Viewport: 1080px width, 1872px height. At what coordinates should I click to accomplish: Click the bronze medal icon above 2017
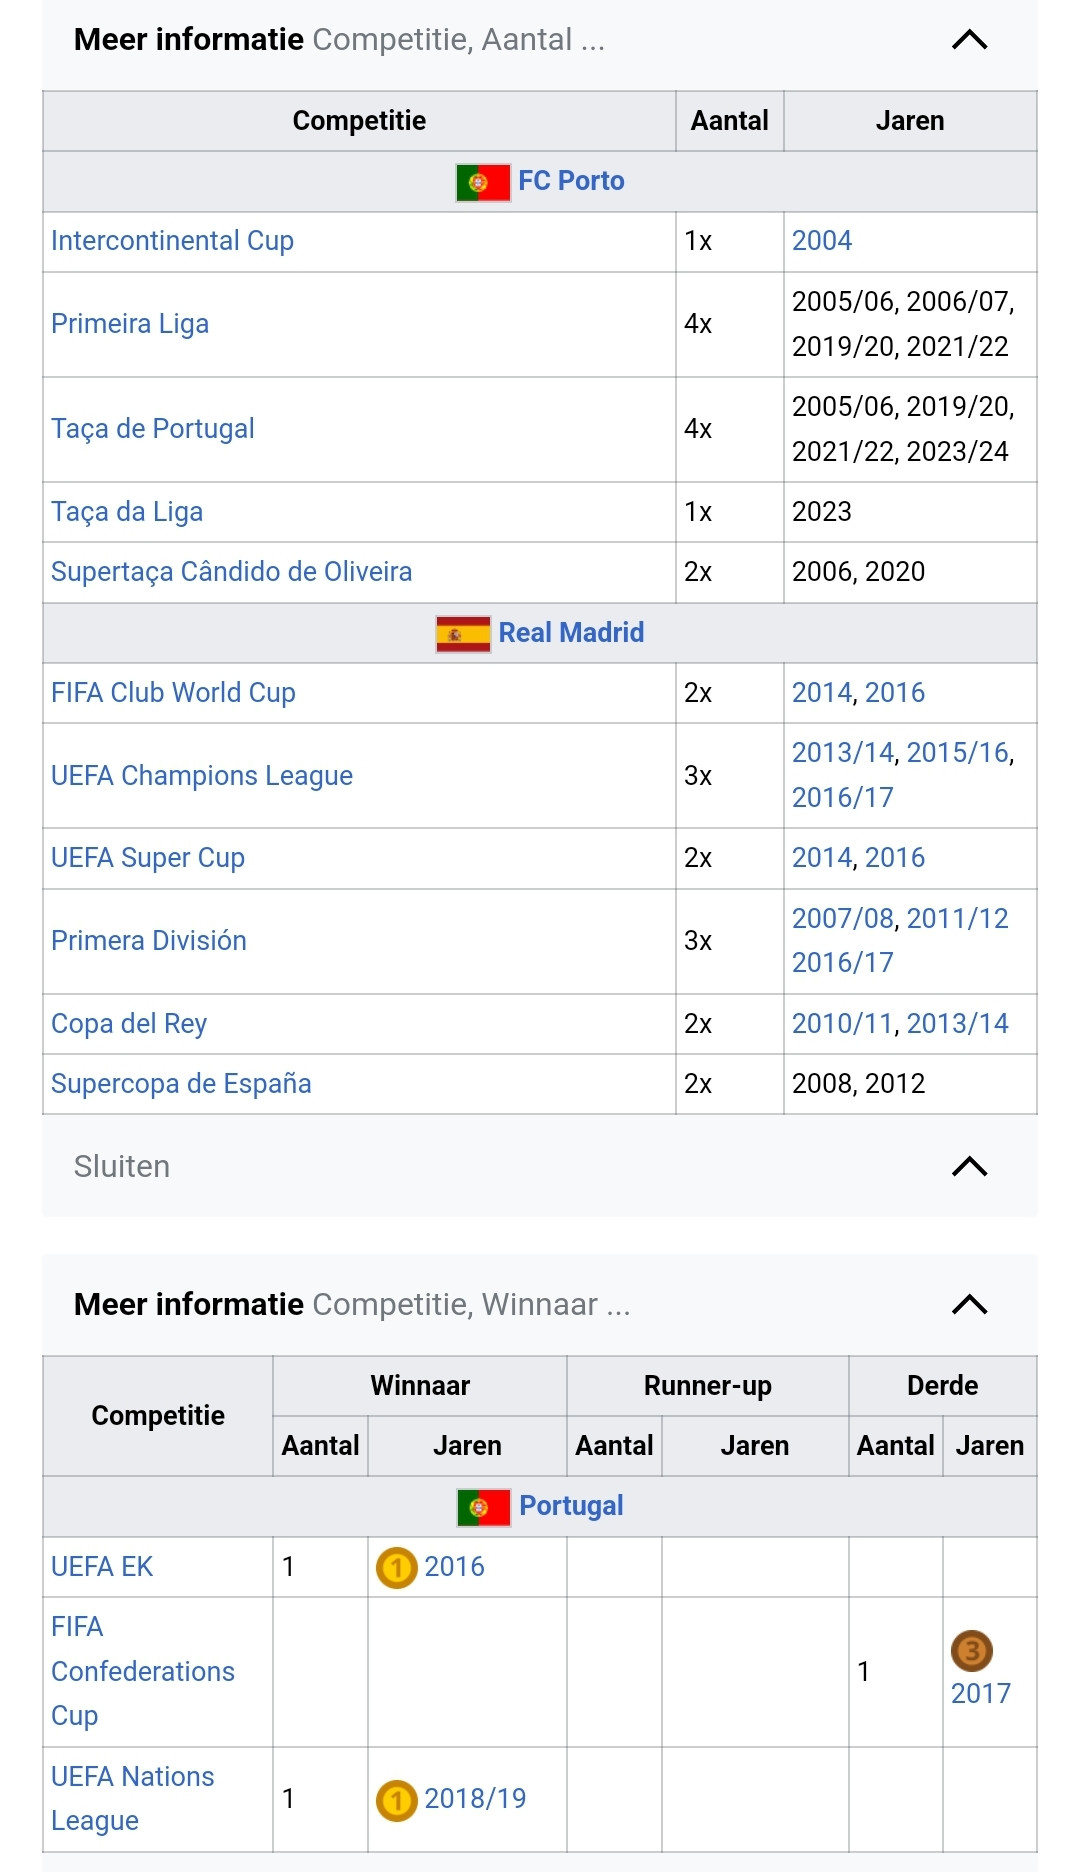(x=971, y=1651)
